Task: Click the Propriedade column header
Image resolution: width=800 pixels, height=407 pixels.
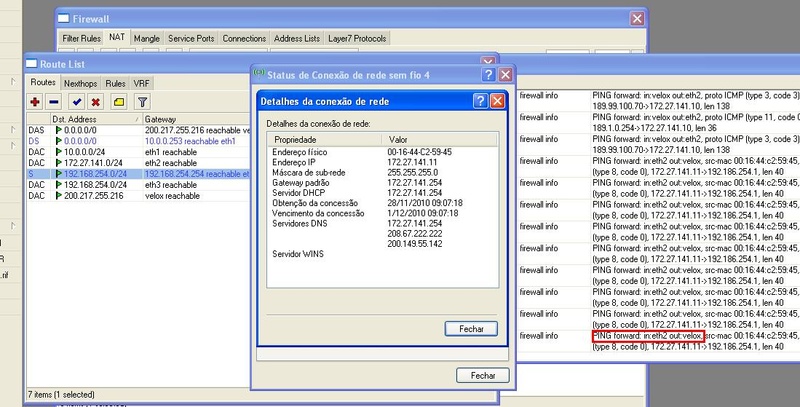Action: [324, 139]
